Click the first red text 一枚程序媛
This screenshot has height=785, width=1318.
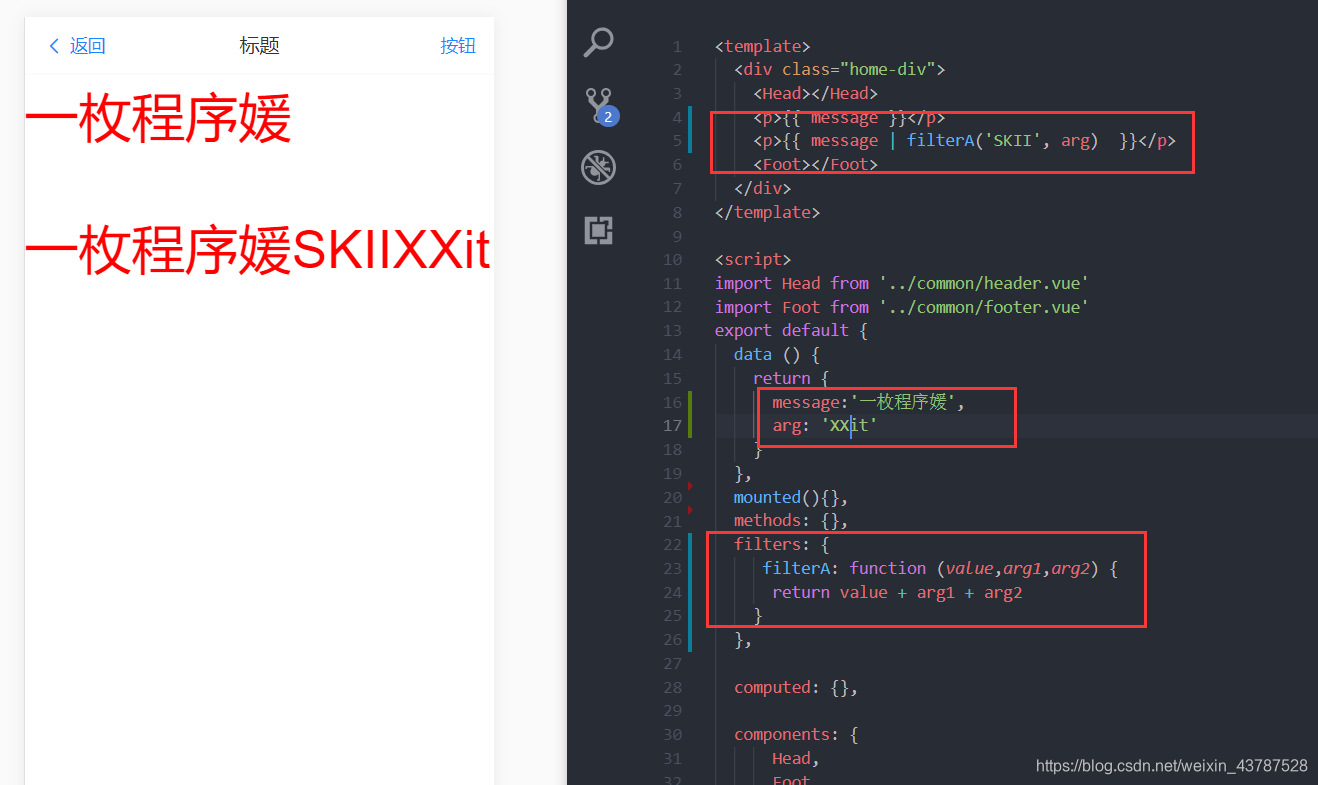tap(158, 120)
